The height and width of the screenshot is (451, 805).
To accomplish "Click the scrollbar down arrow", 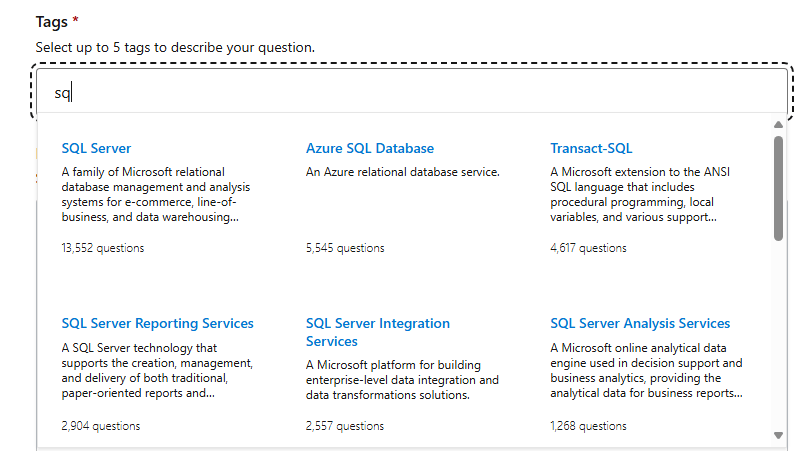I will pos(778,435).
